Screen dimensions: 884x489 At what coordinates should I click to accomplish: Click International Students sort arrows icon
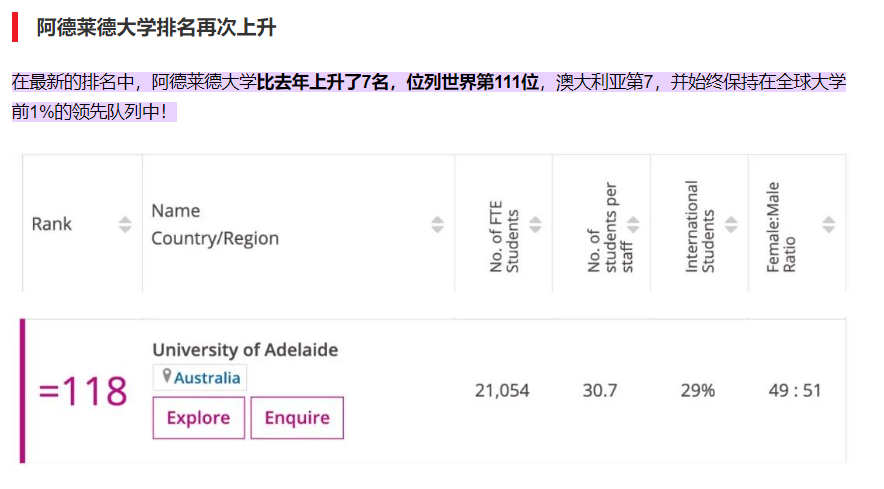(731, 225)
